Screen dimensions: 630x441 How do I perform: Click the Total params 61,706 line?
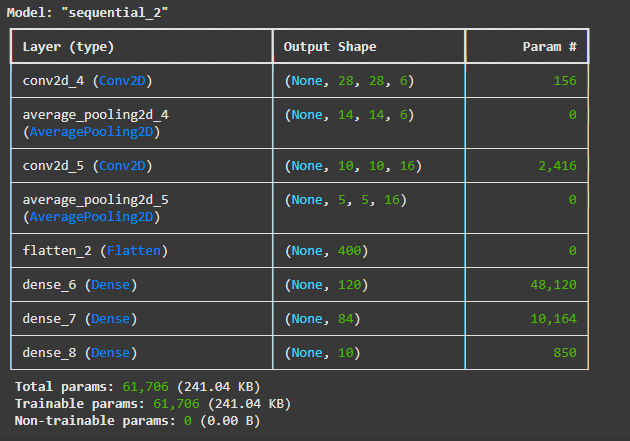(138, 387)
